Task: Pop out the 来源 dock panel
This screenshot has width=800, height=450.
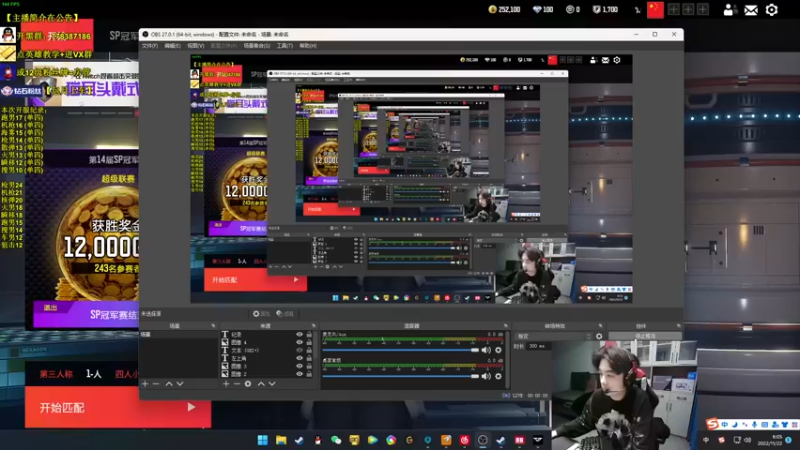Action: 314,326
